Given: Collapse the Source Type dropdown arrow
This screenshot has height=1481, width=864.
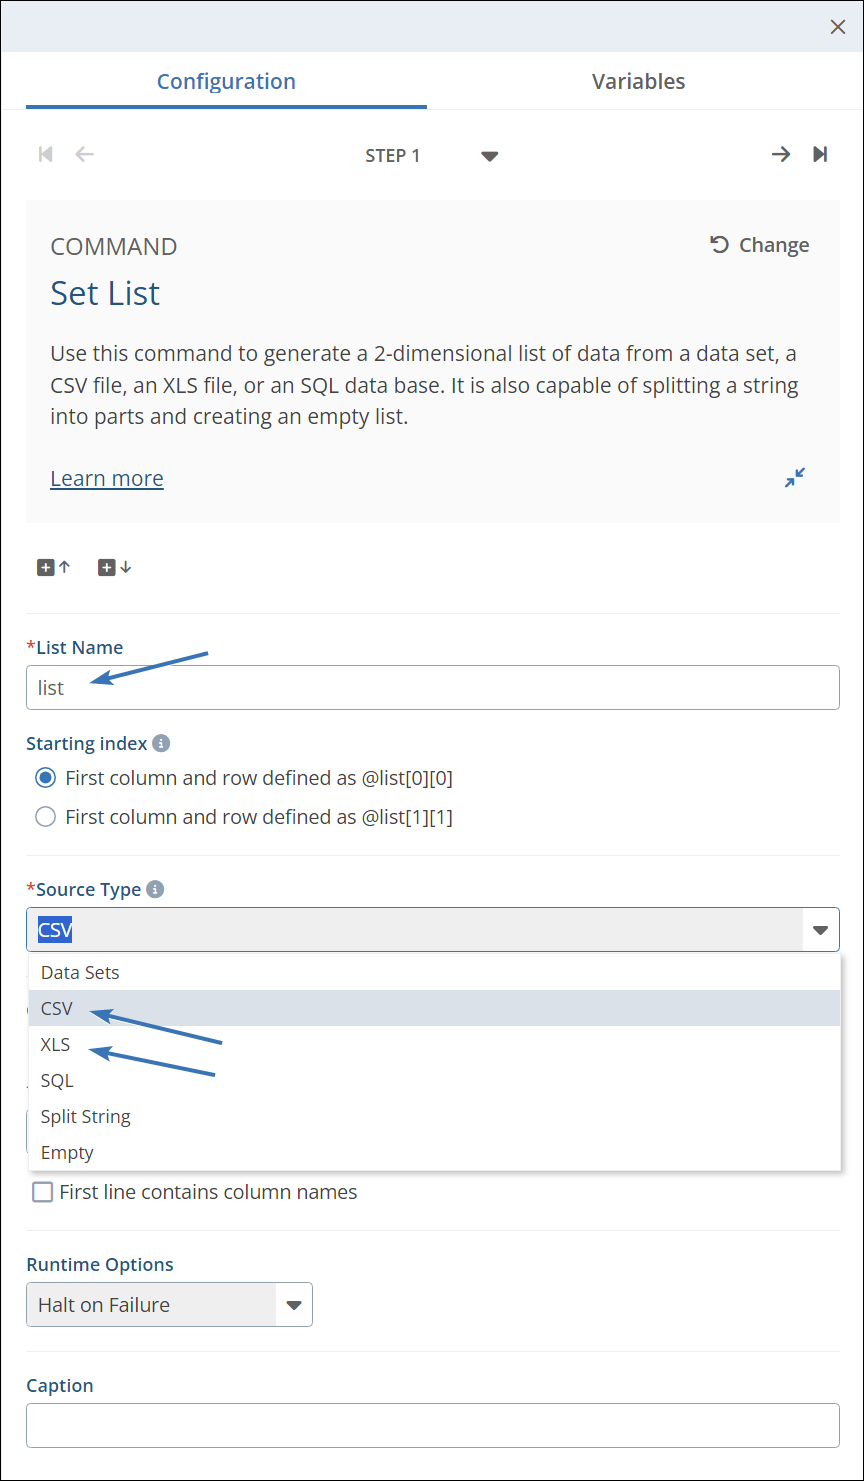Looking at the screenshot, I should [820, 930].
